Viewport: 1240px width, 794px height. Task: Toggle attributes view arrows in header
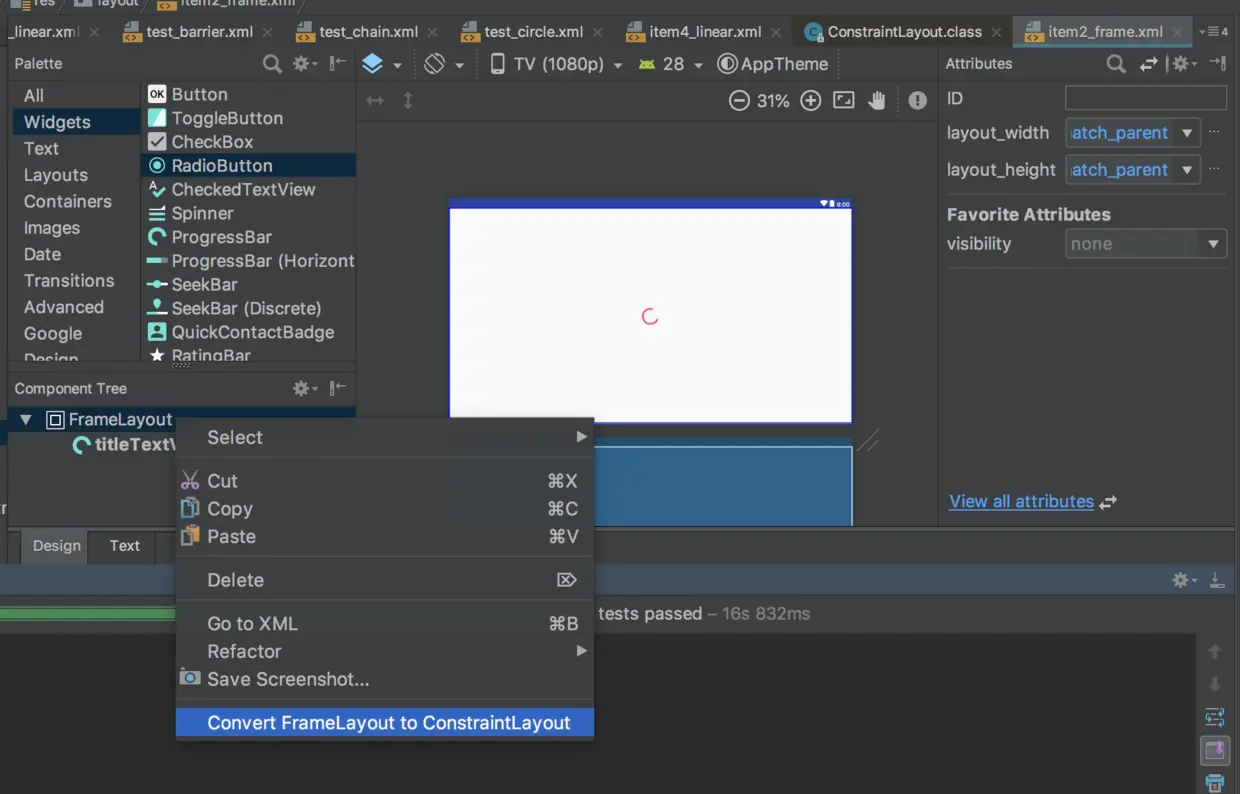(1149, 64)
